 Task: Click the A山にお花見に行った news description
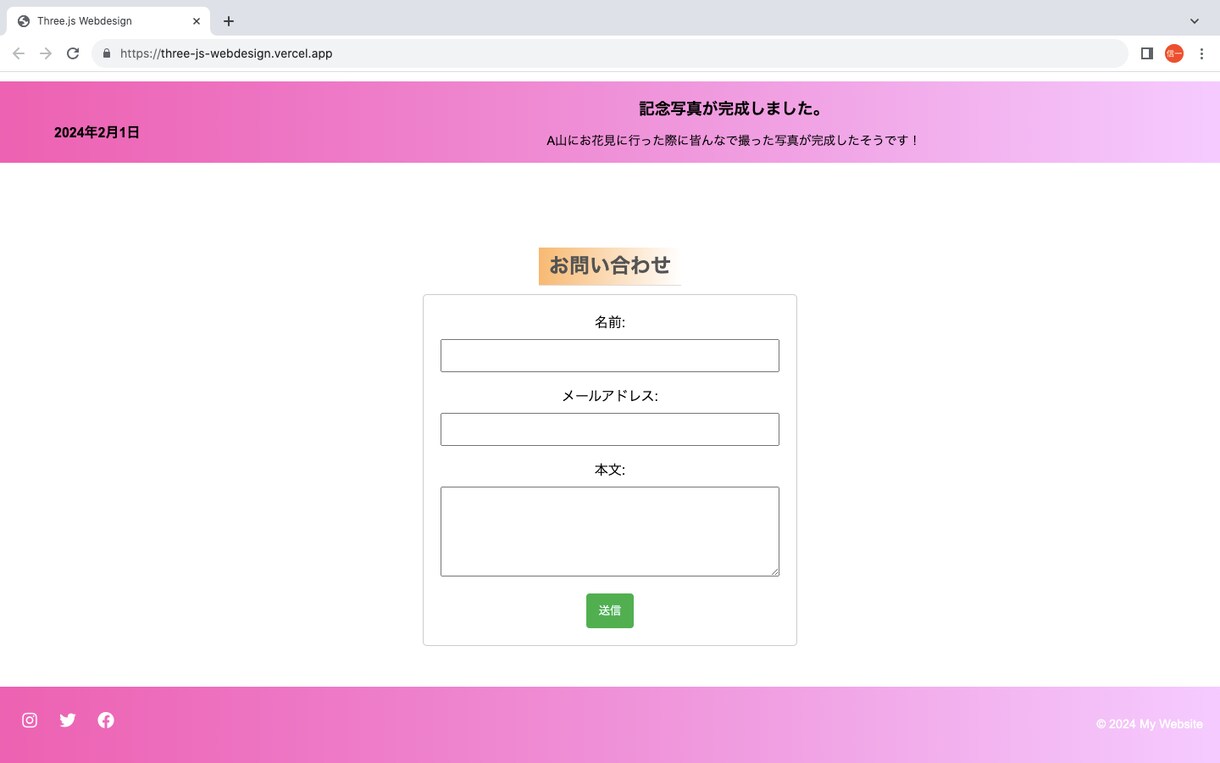[732, 141]
